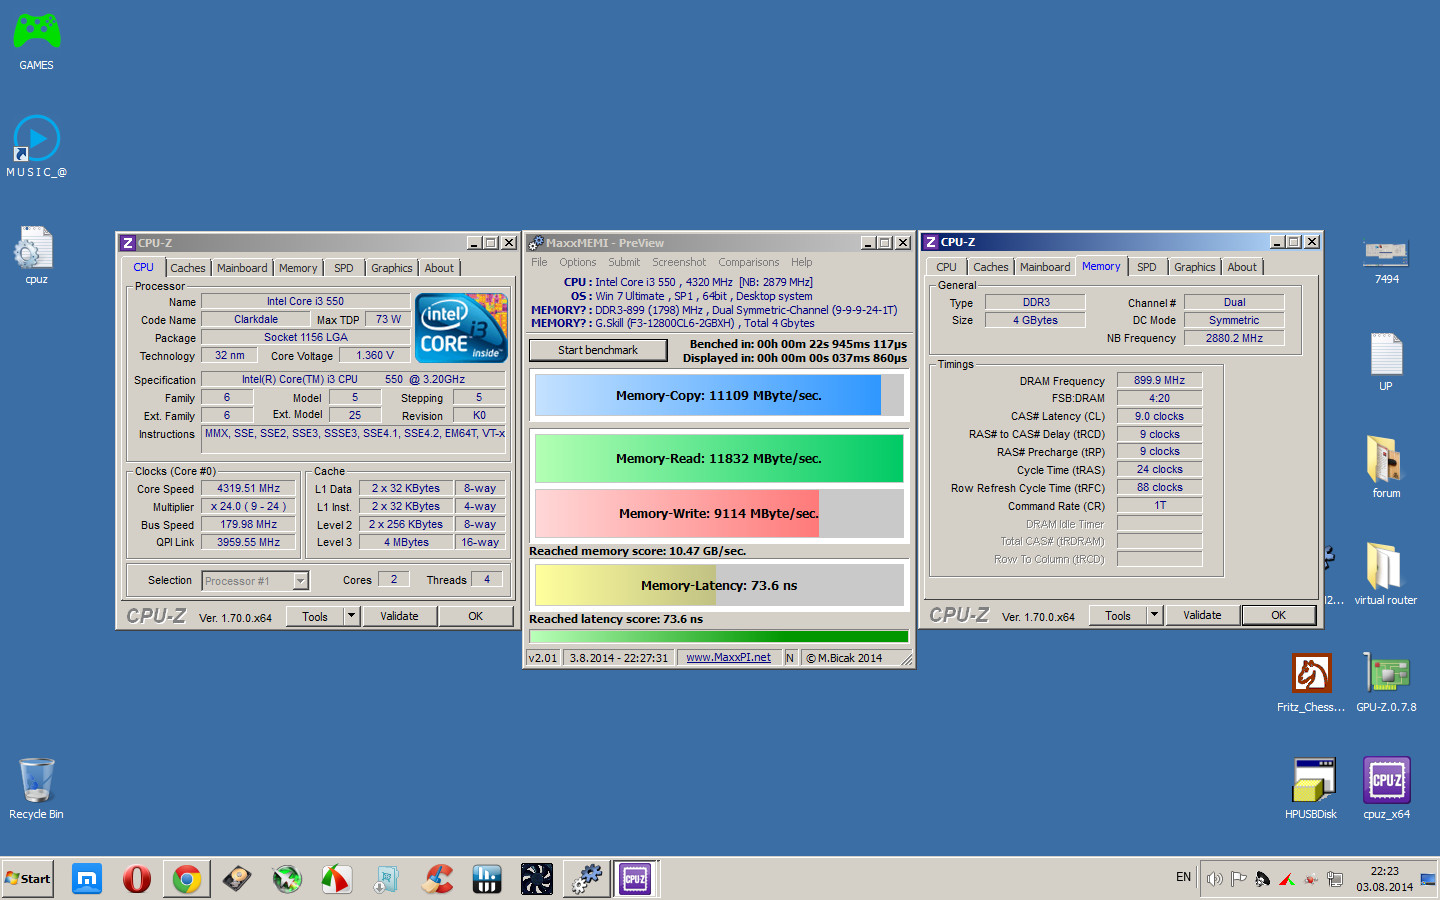Click the fan icon in the taskbar
This screenshot has height=900, width=1440.
(537, 879)
